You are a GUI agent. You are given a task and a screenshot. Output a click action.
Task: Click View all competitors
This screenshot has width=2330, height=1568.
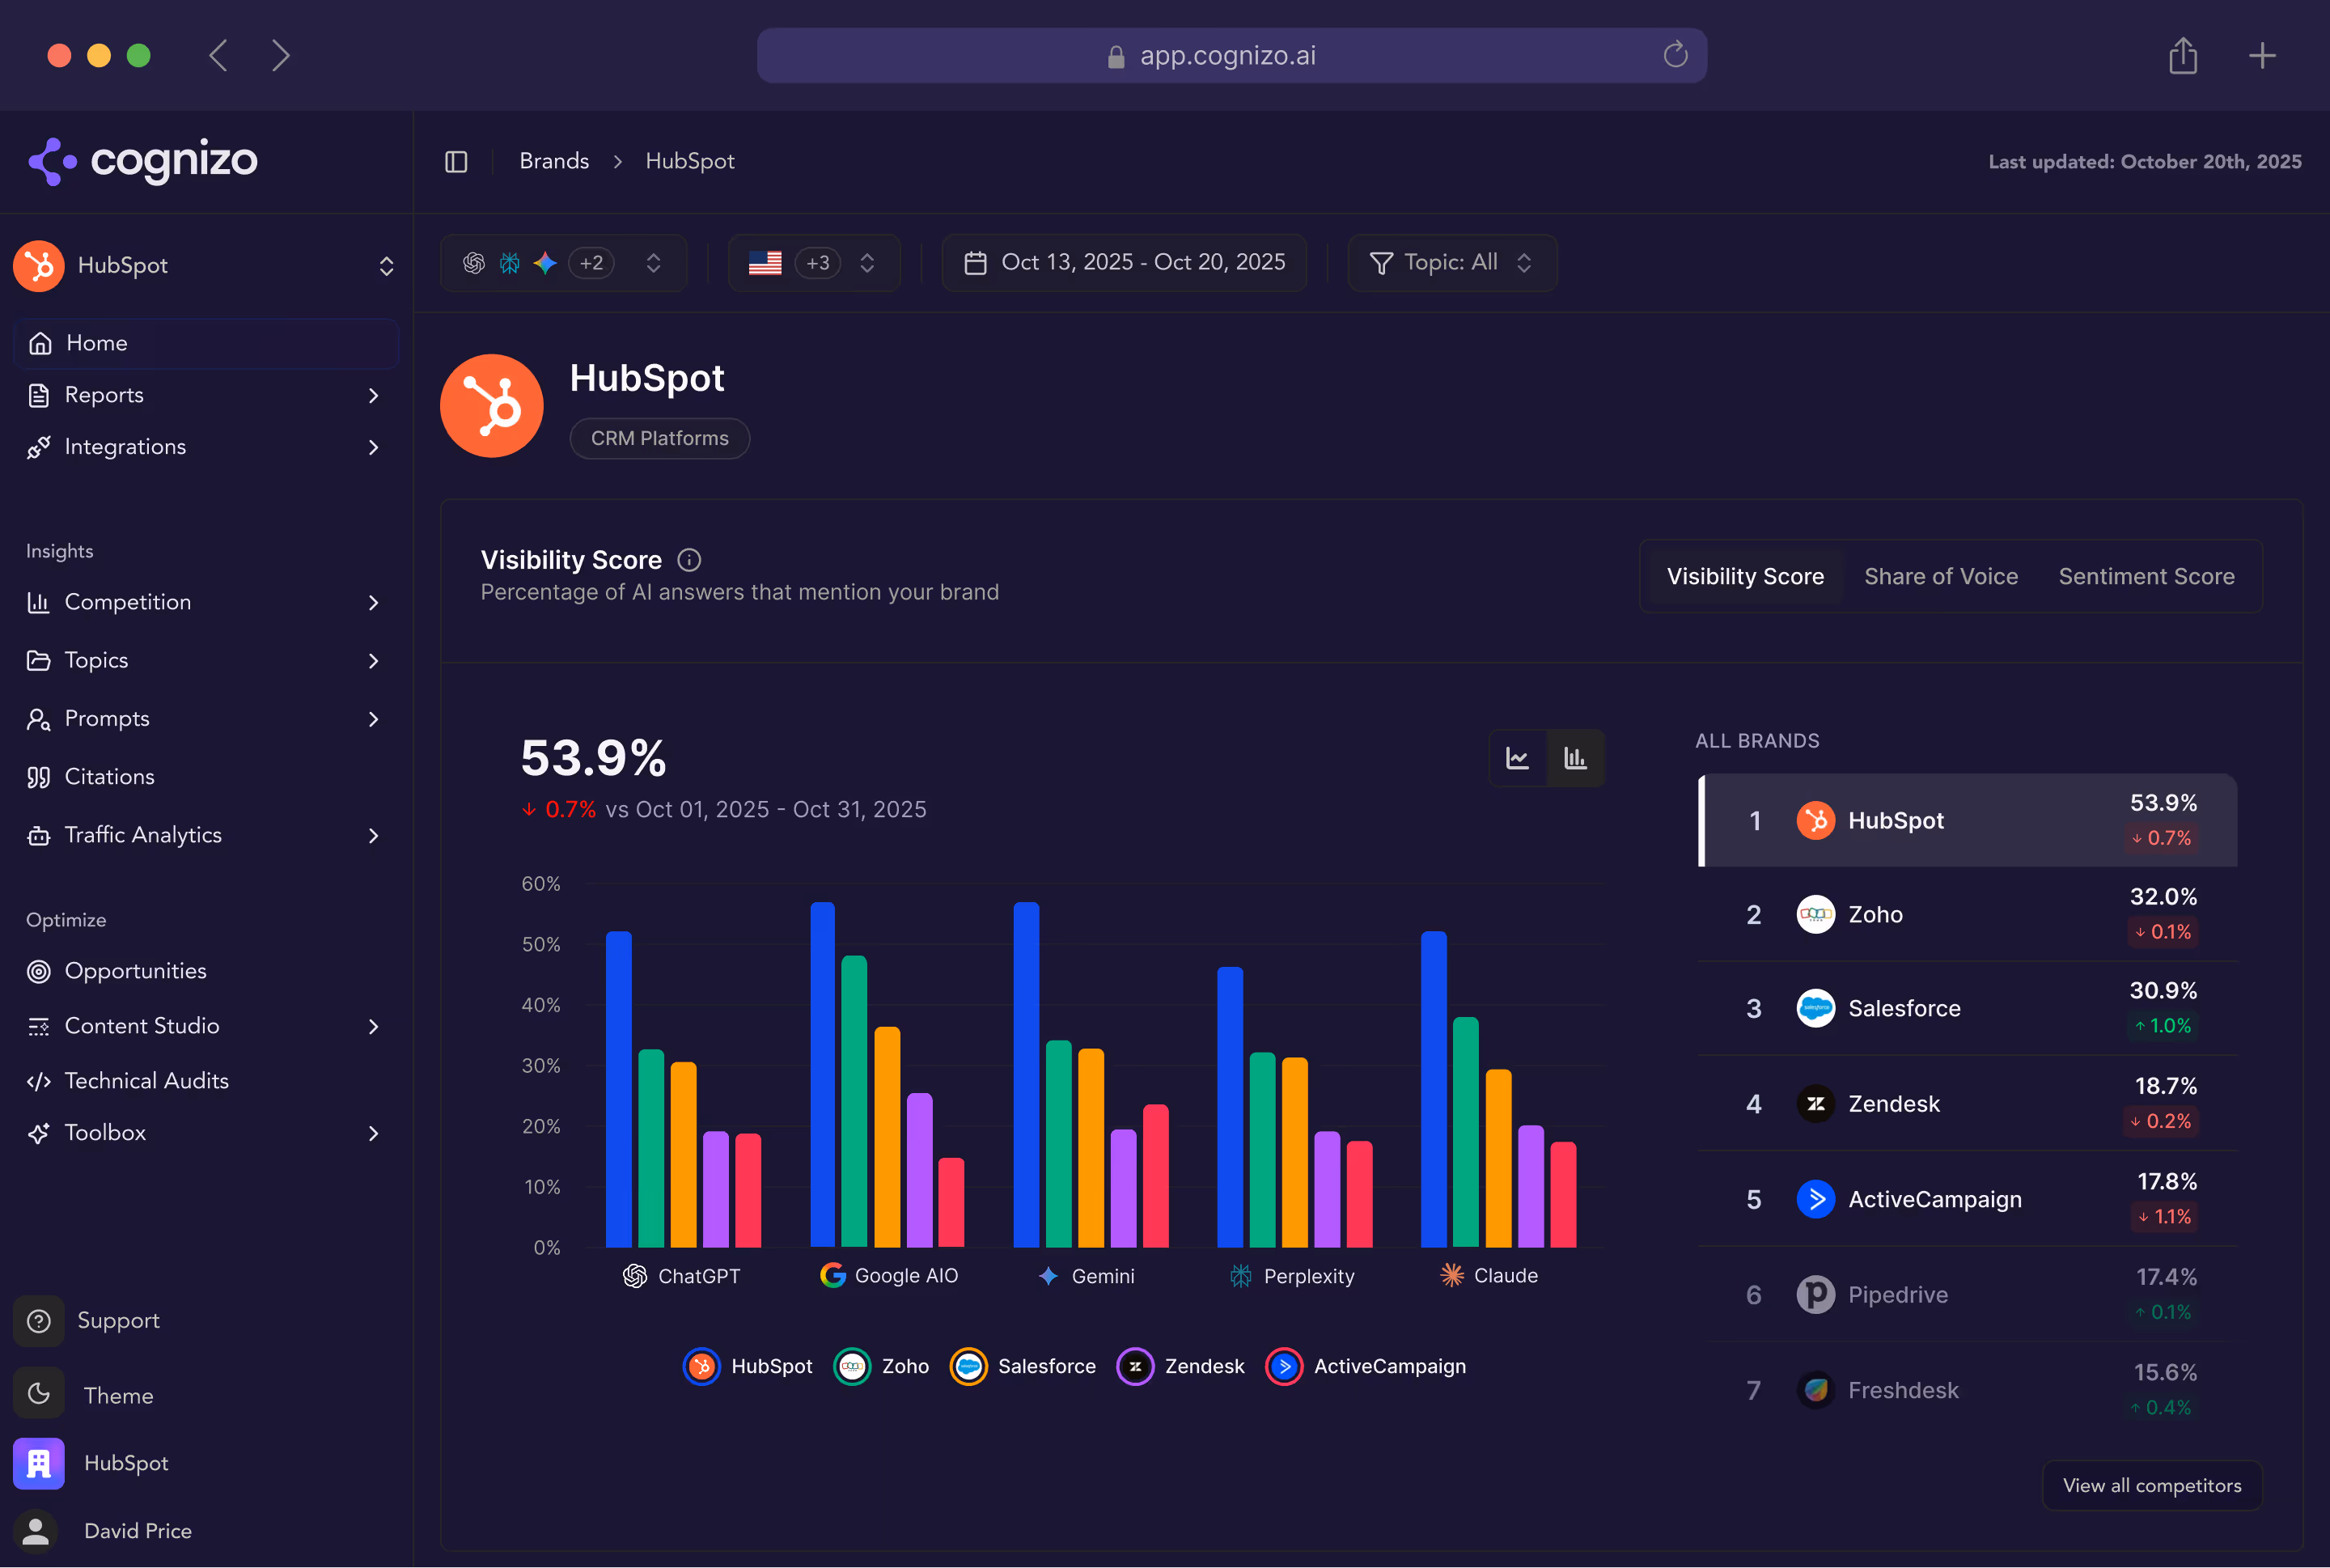(x=2151, y=1486)
